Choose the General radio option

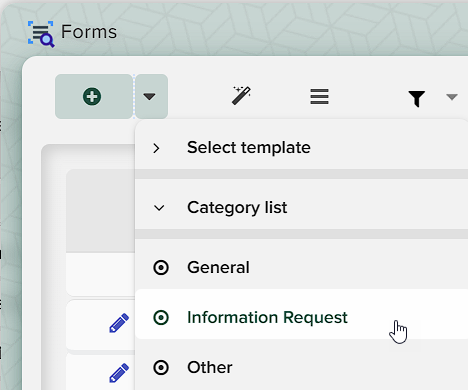point(161,267)
